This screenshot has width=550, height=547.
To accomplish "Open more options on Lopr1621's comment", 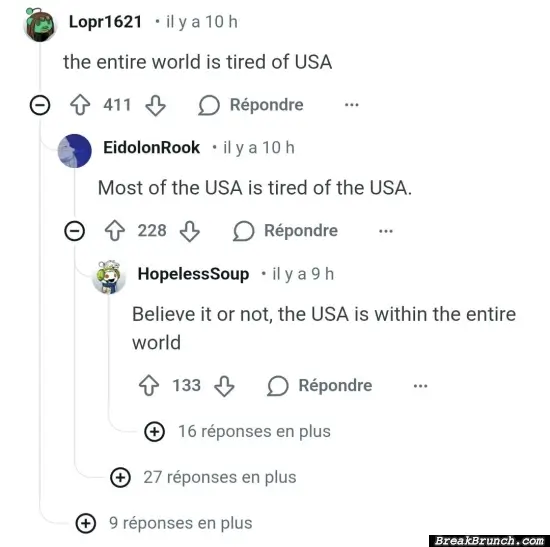I will click(x=351, y=105).
